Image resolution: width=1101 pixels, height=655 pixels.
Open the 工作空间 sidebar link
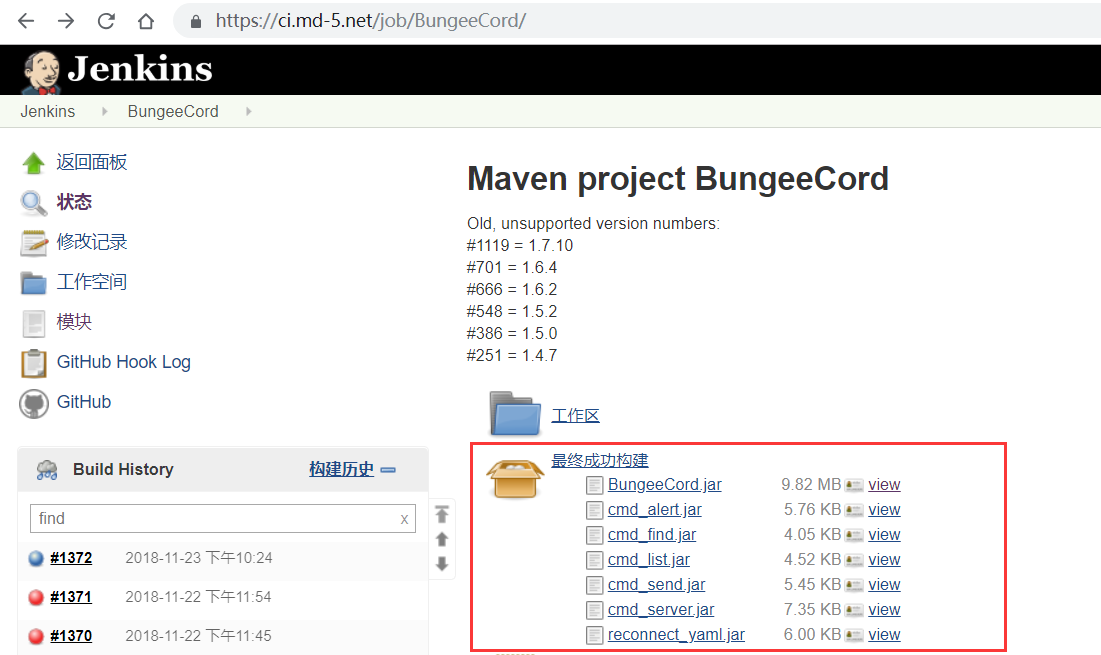tap(92, 282)
